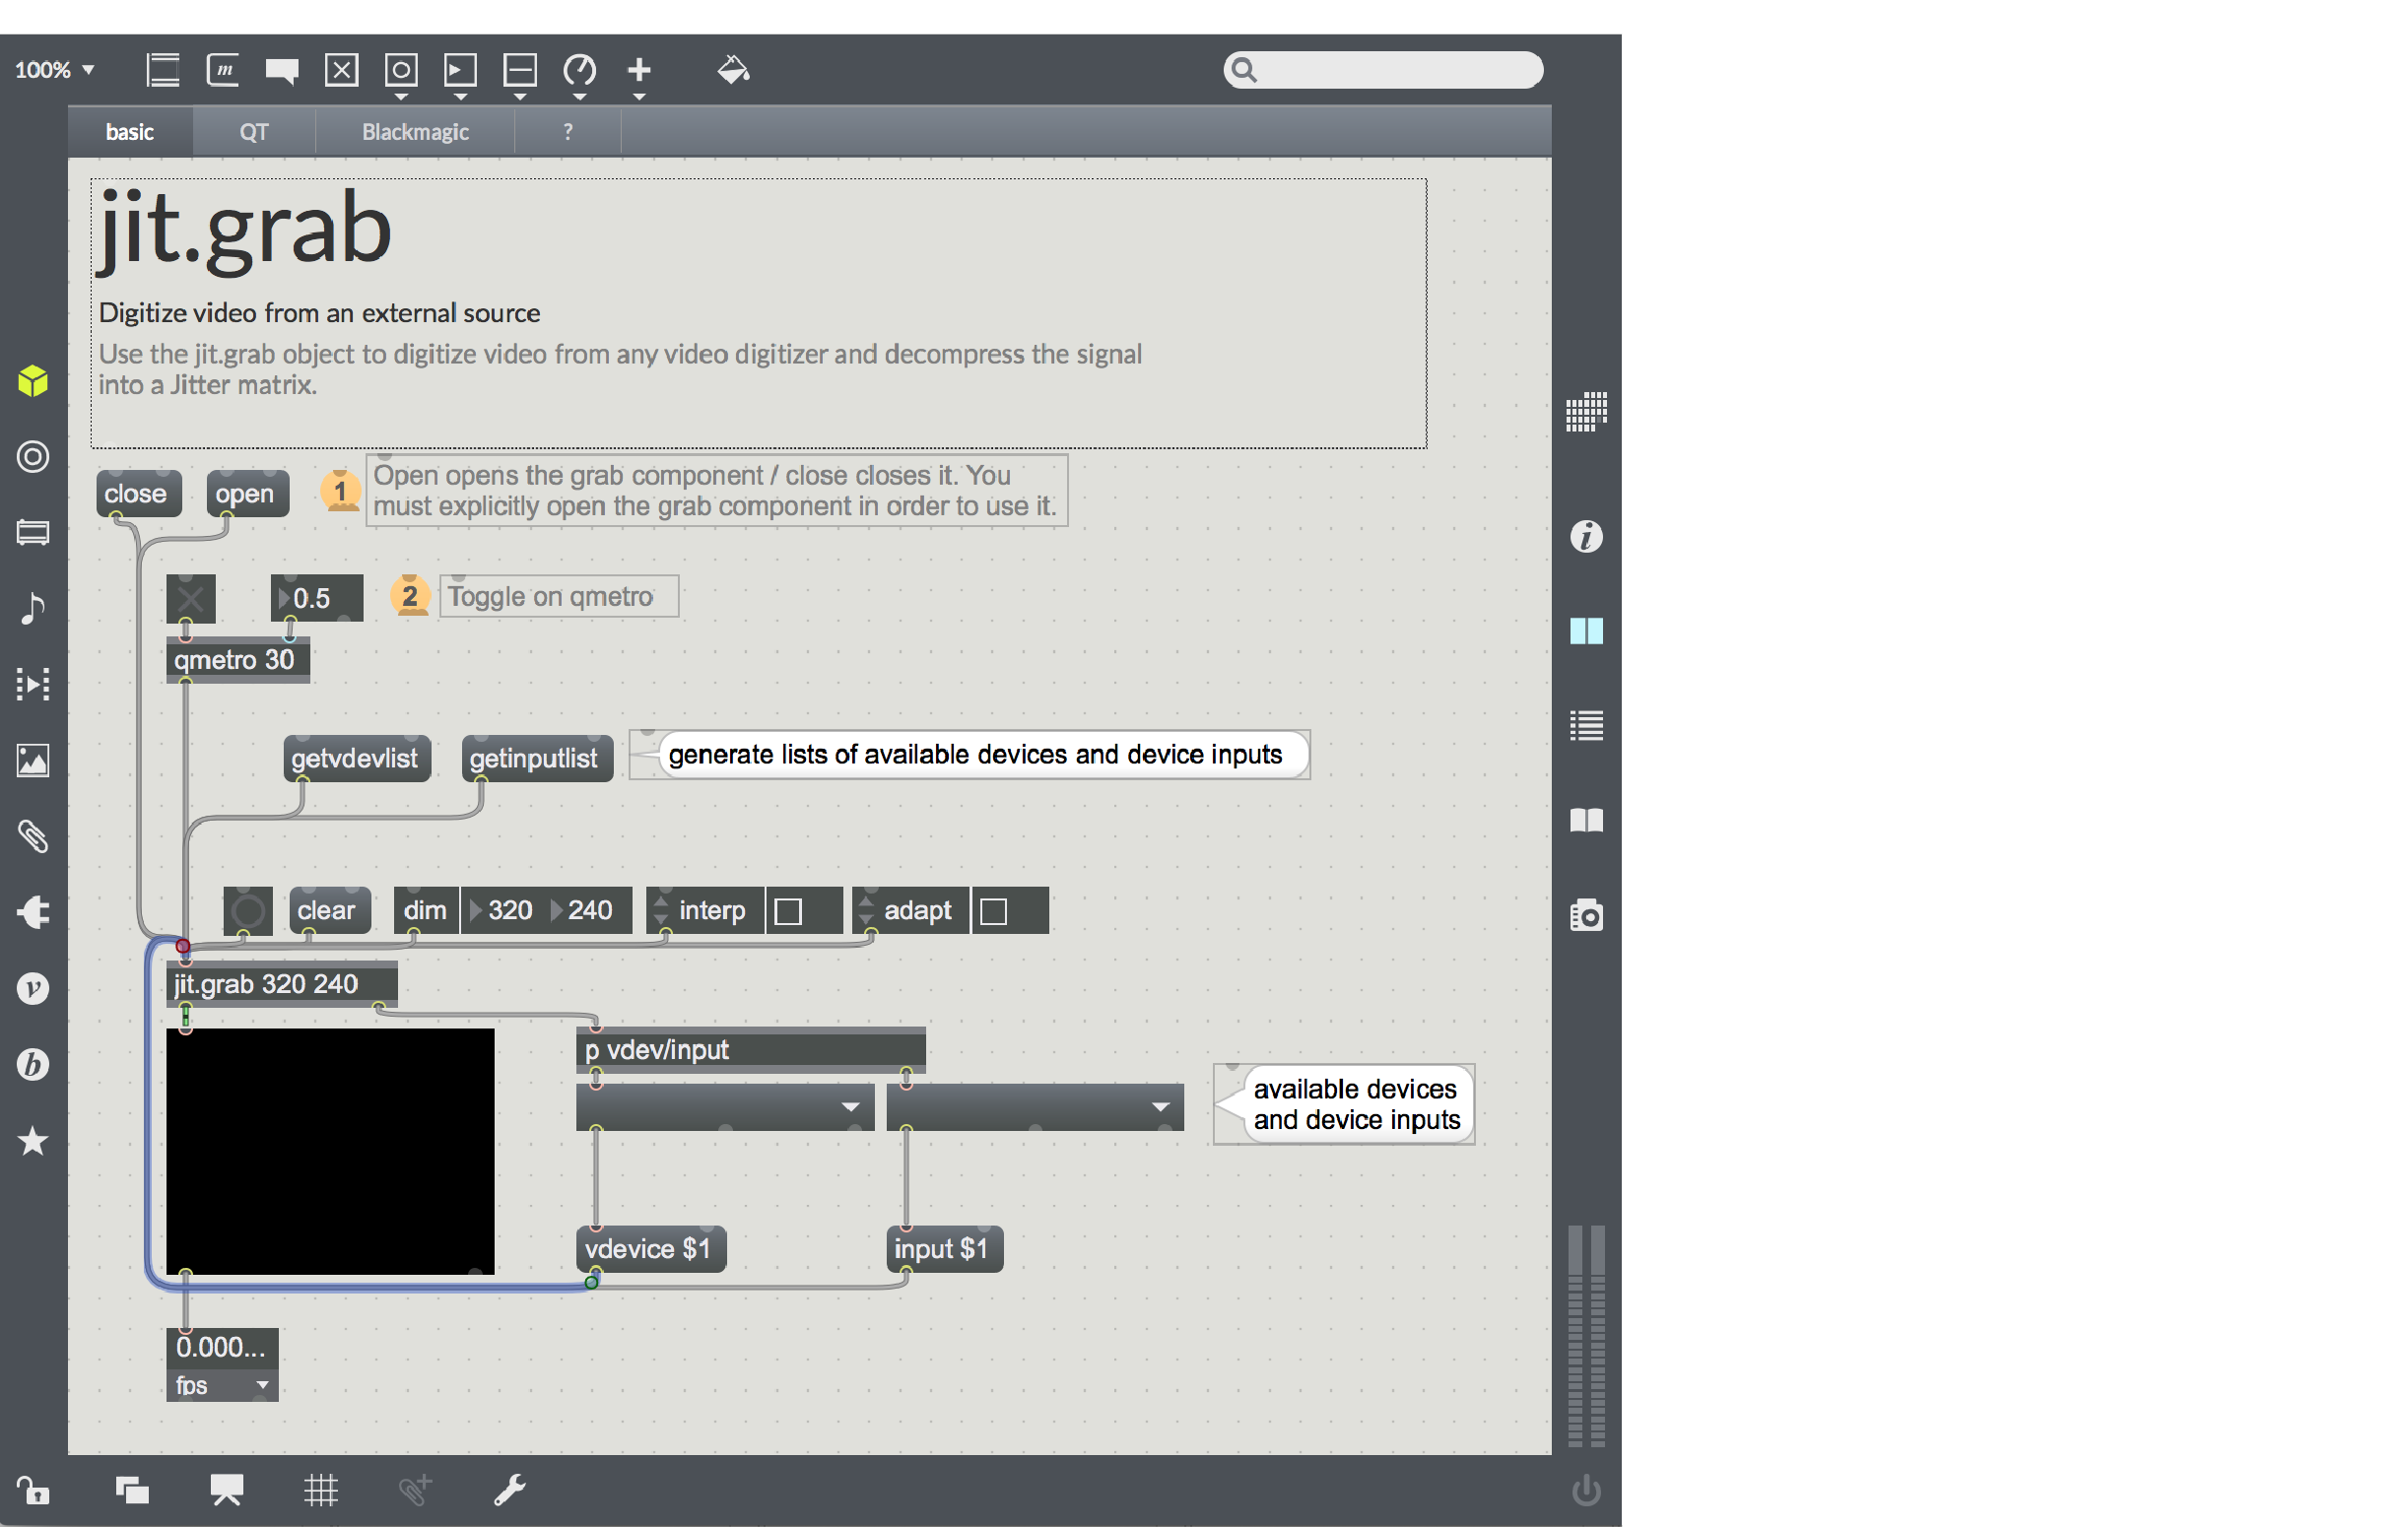Open the Vizzie modules icon in sidebar
The image size is (2408, 1527).
point(33,988)
